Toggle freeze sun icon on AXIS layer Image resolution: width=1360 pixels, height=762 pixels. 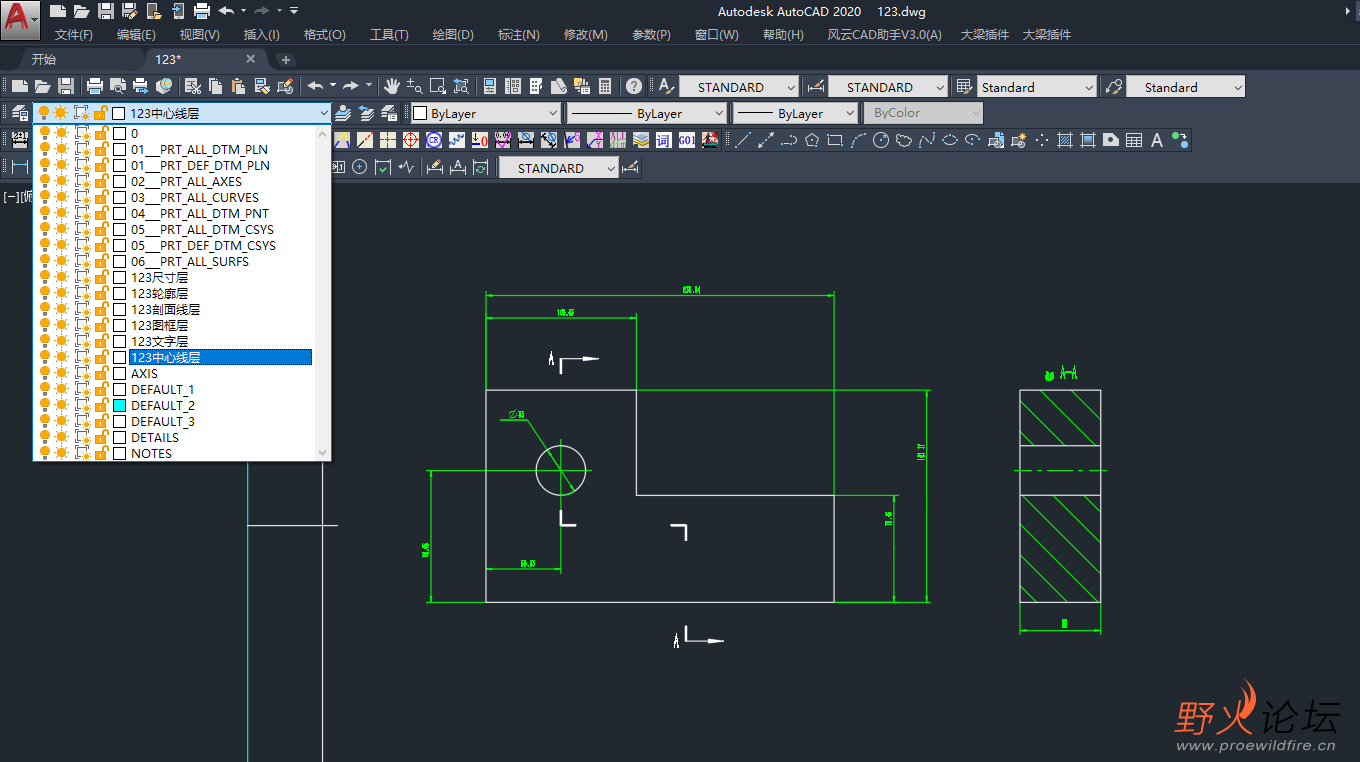[61, 373]
